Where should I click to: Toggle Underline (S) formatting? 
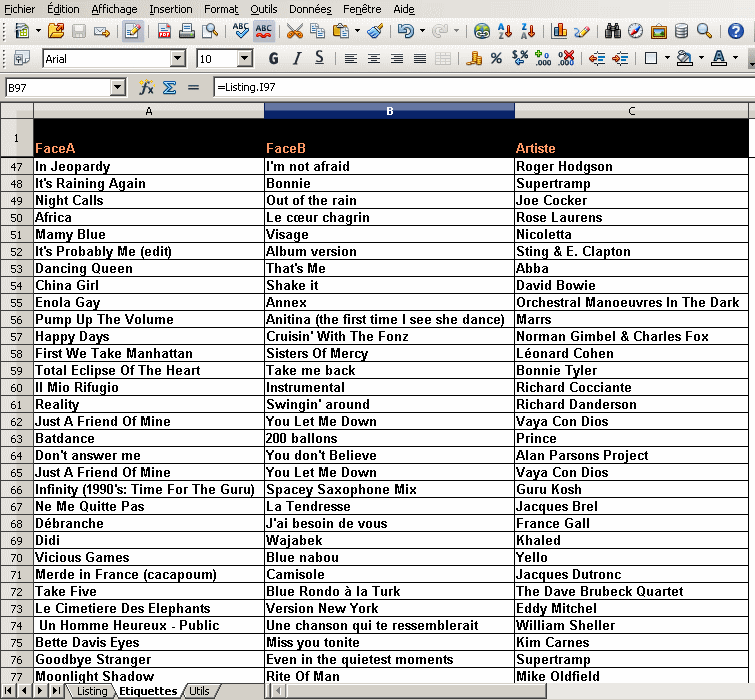click(319, 59)
